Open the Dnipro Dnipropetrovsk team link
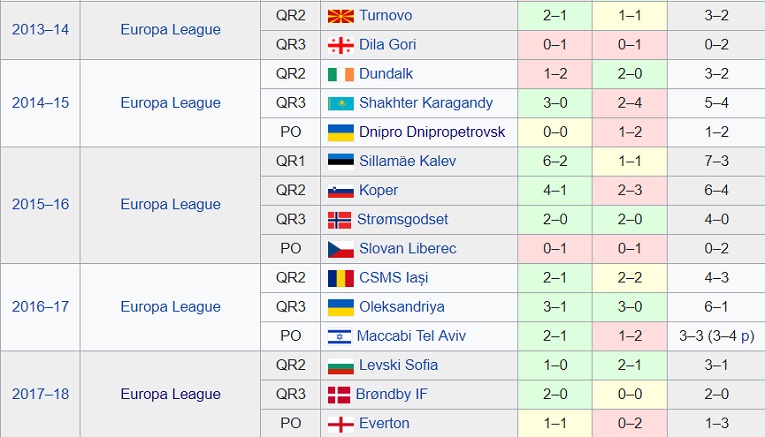Screen dimensions: 765x437 click(432, 132)
